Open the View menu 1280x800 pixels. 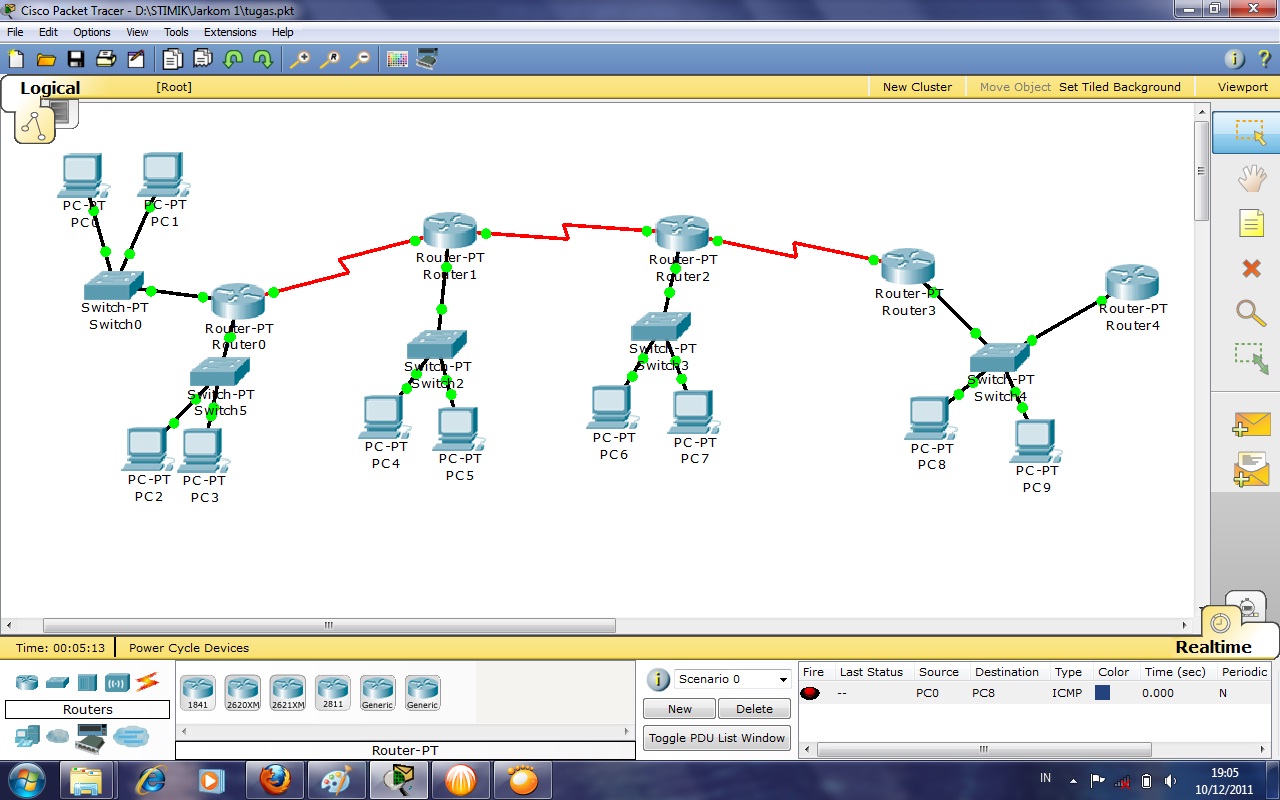pos(137,32)
